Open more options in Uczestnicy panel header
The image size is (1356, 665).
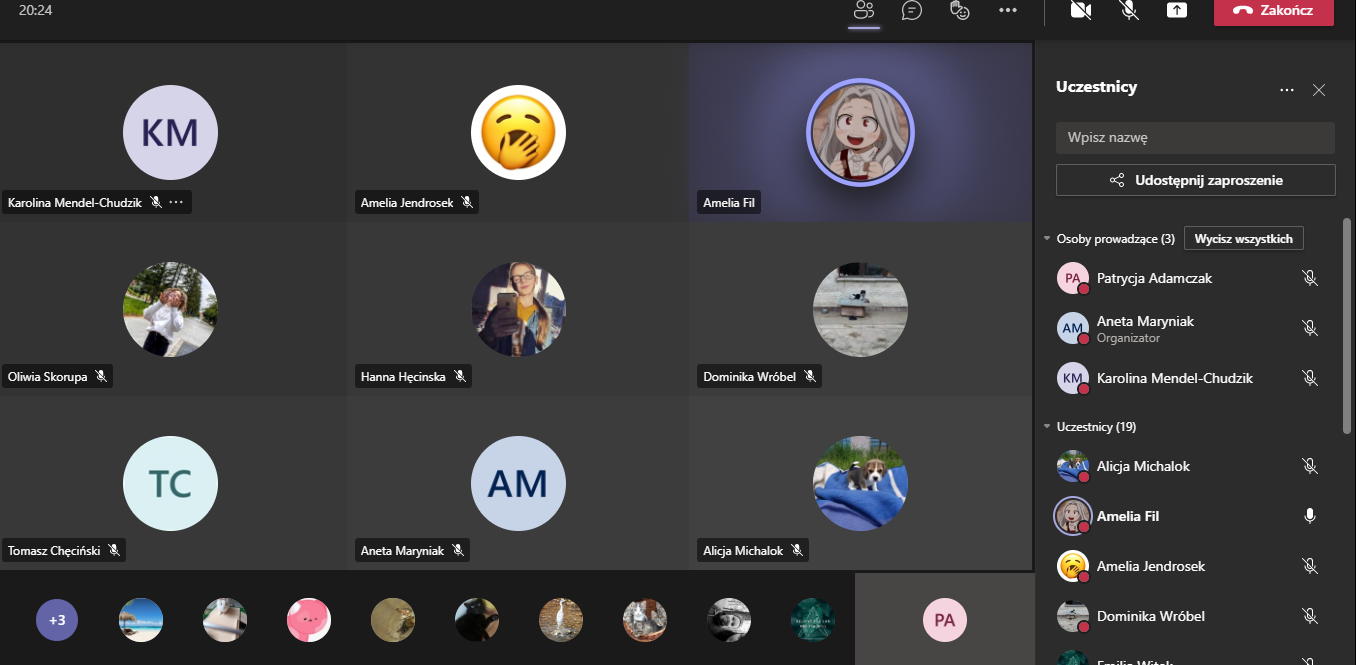point(1287,90)
